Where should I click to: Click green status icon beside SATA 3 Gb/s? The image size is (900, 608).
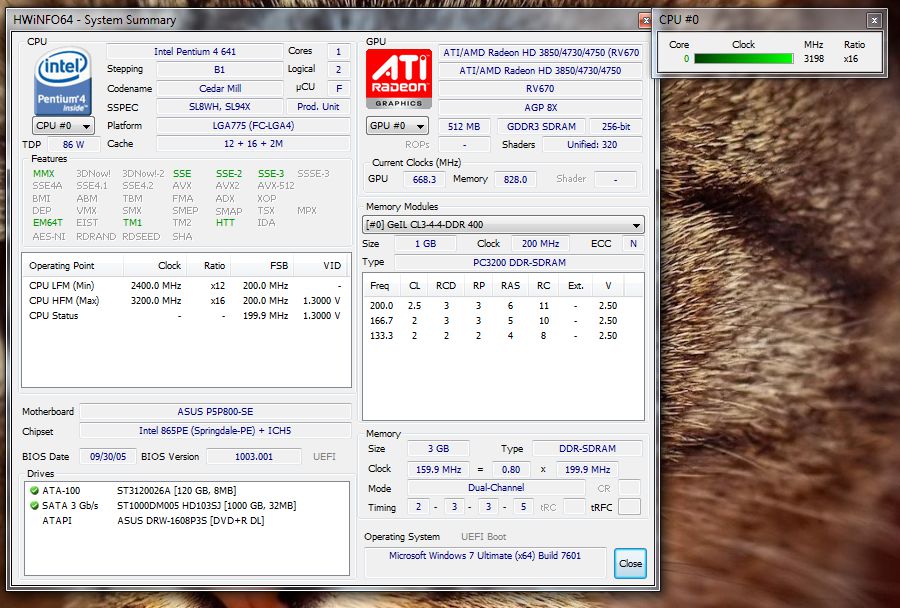(x=34, y=505)
